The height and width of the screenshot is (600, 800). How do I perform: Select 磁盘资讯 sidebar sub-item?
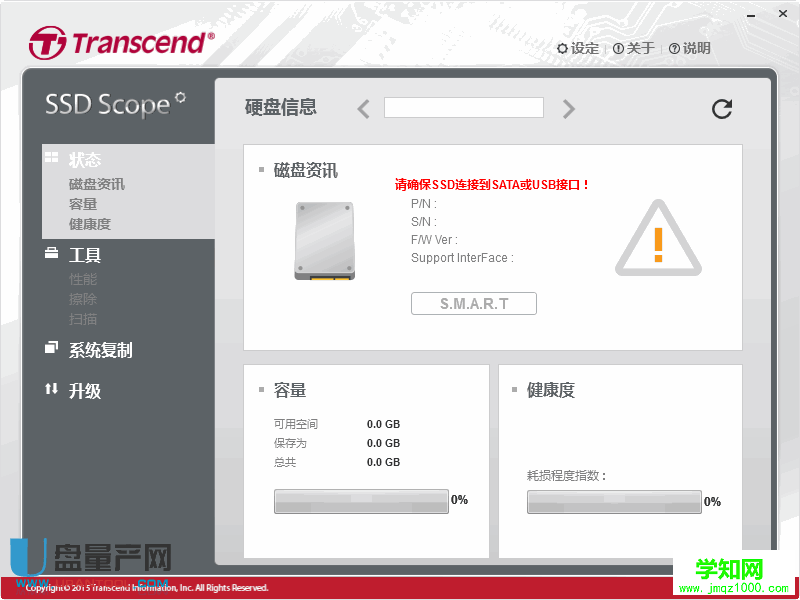[x=97, y=184]
